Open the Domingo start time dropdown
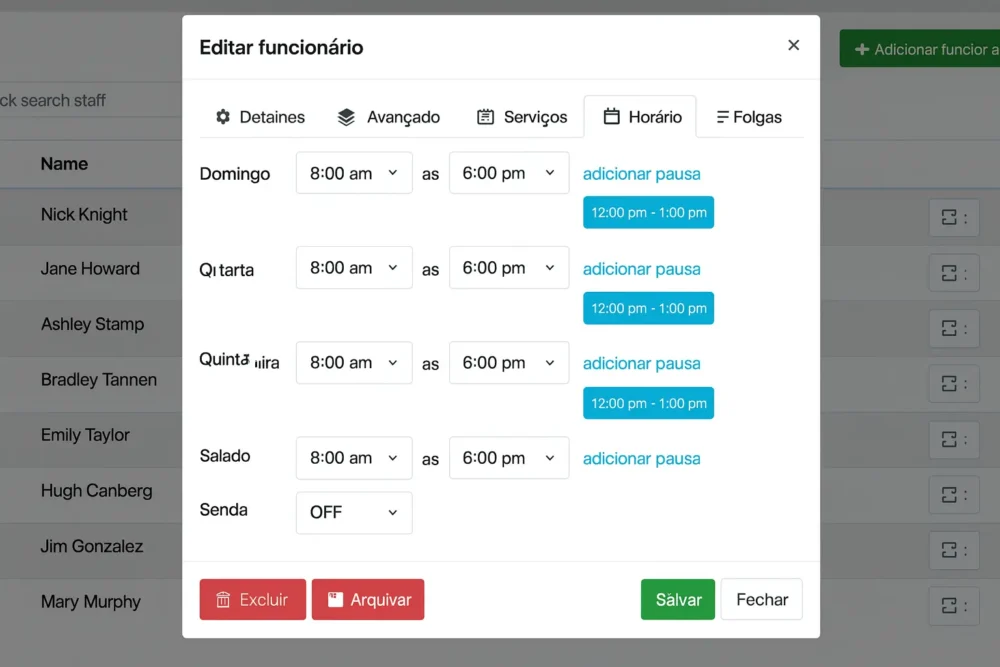 click(x=354, y=173)
